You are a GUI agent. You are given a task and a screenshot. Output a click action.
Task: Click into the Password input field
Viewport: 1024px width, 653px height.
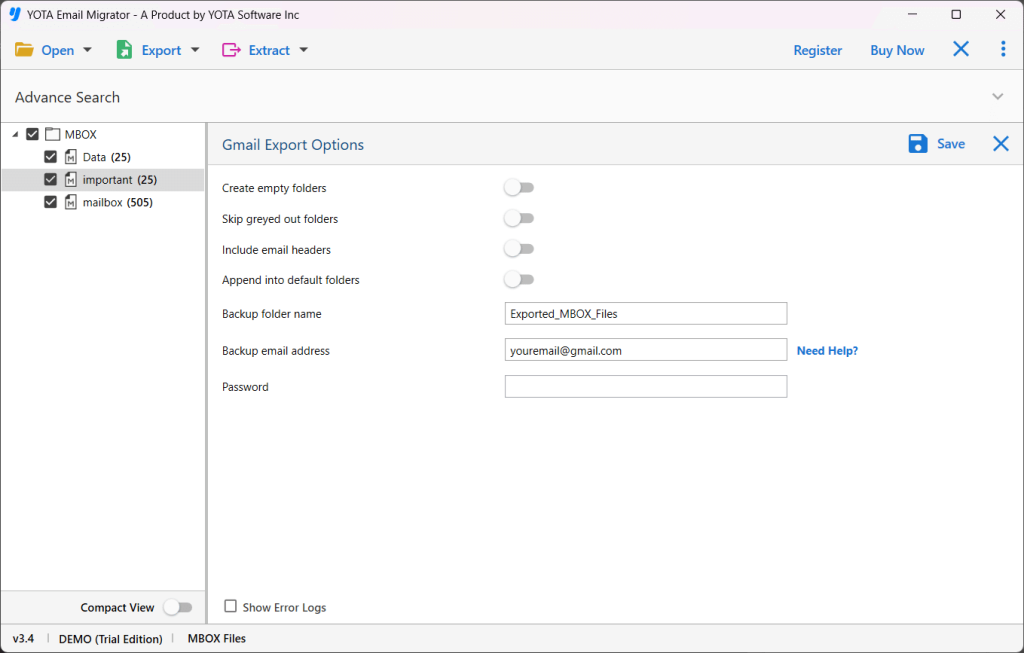pos(645,387)
